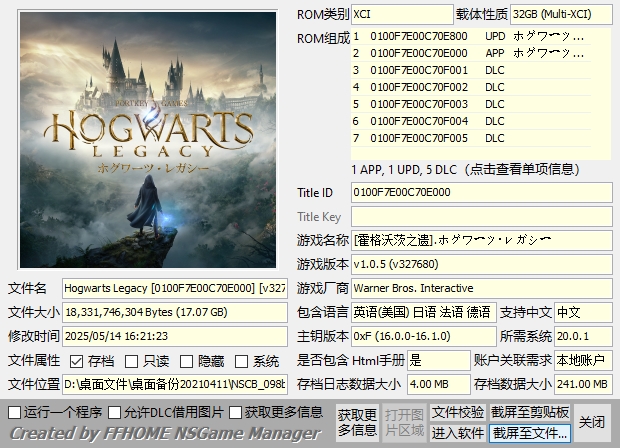Click the 文件位置 path field
The image size is (620, 448).
pos(175,384)
